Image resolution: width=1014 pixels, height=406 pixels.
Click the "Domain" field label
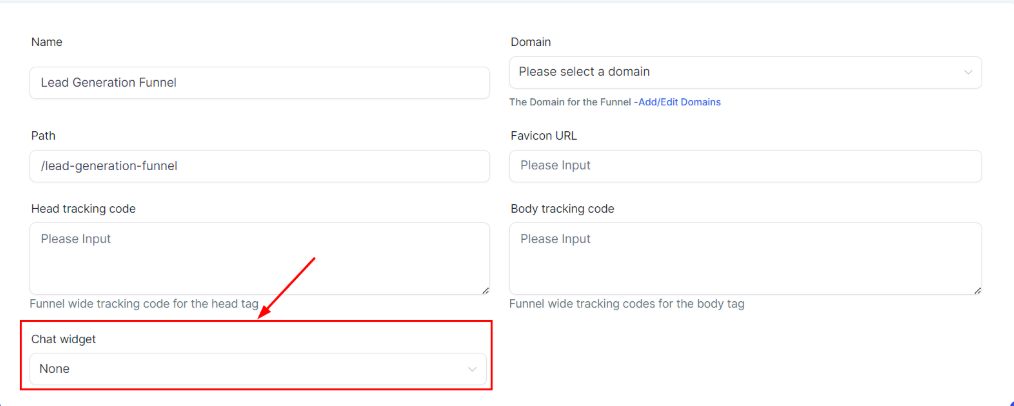click(x=530, y=42)
